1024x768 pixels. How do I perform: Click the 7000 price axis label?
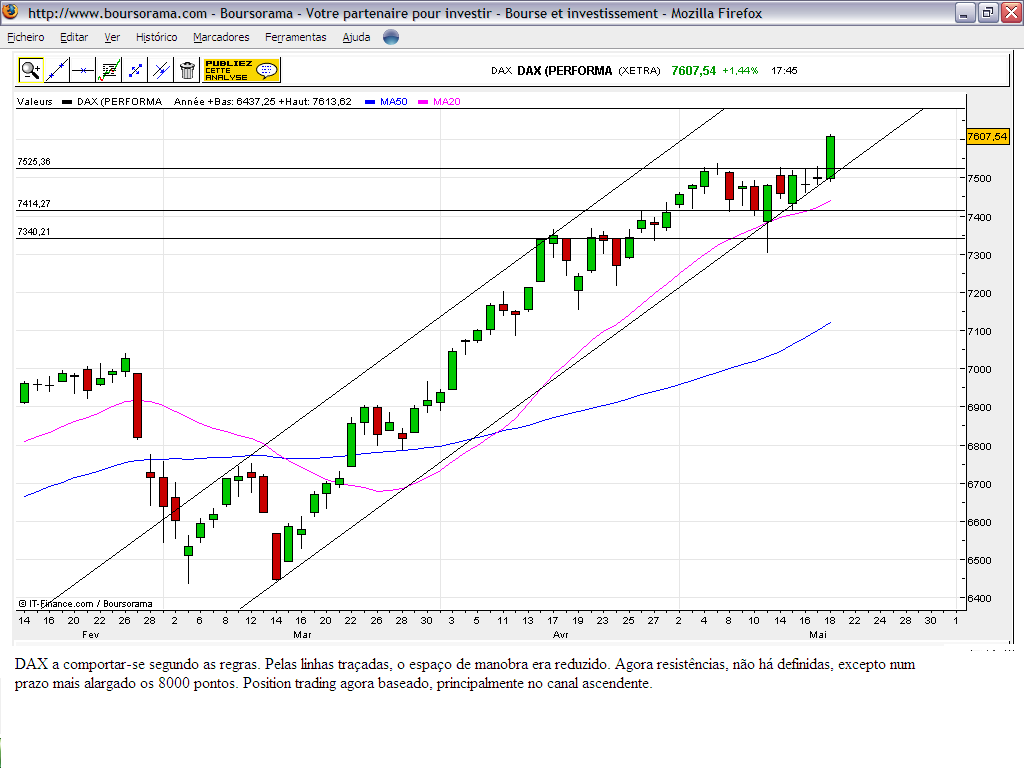980,370
